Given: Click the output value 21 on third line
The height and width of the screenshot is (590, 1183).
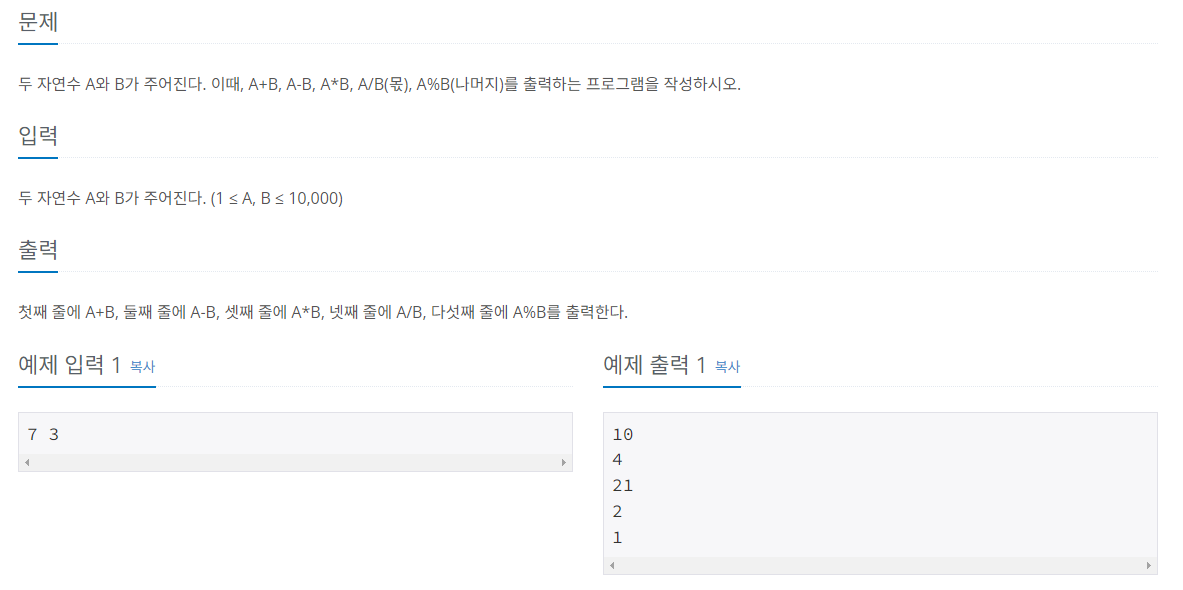Looking at the screenshot, I should 623,485.
